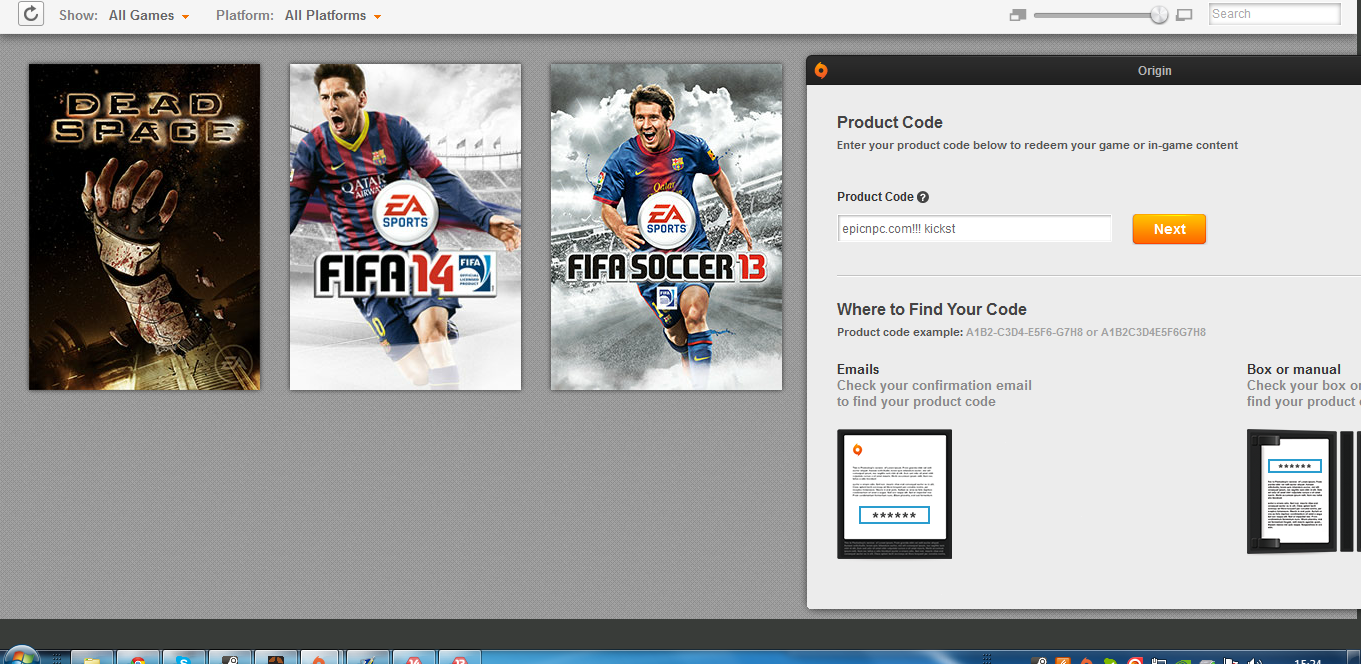Click the 'Enter your product code below' instruction text

coord(1037,145)
